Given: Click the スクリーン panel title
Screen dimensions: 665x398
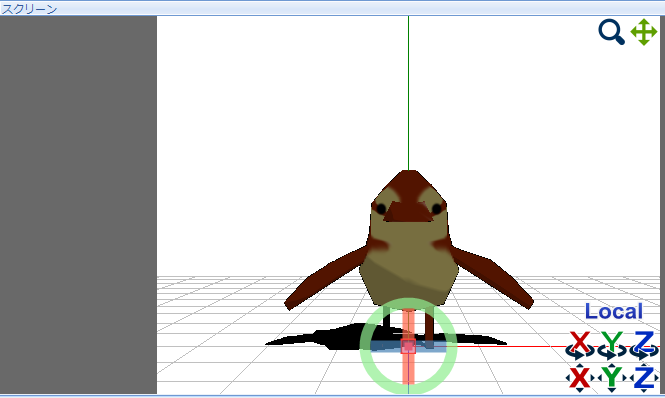Looking at the screenshot, I should tap(29, 9).
